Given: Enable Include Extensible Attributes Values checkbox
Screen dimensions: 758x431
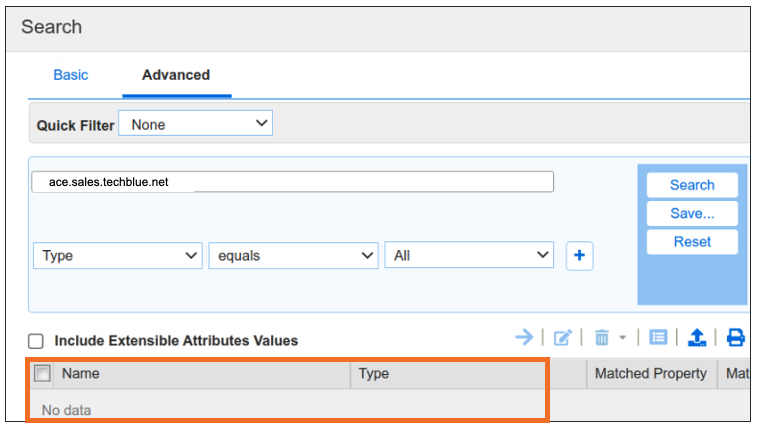Looking at the screenshot, I should (x=36, y=341).
